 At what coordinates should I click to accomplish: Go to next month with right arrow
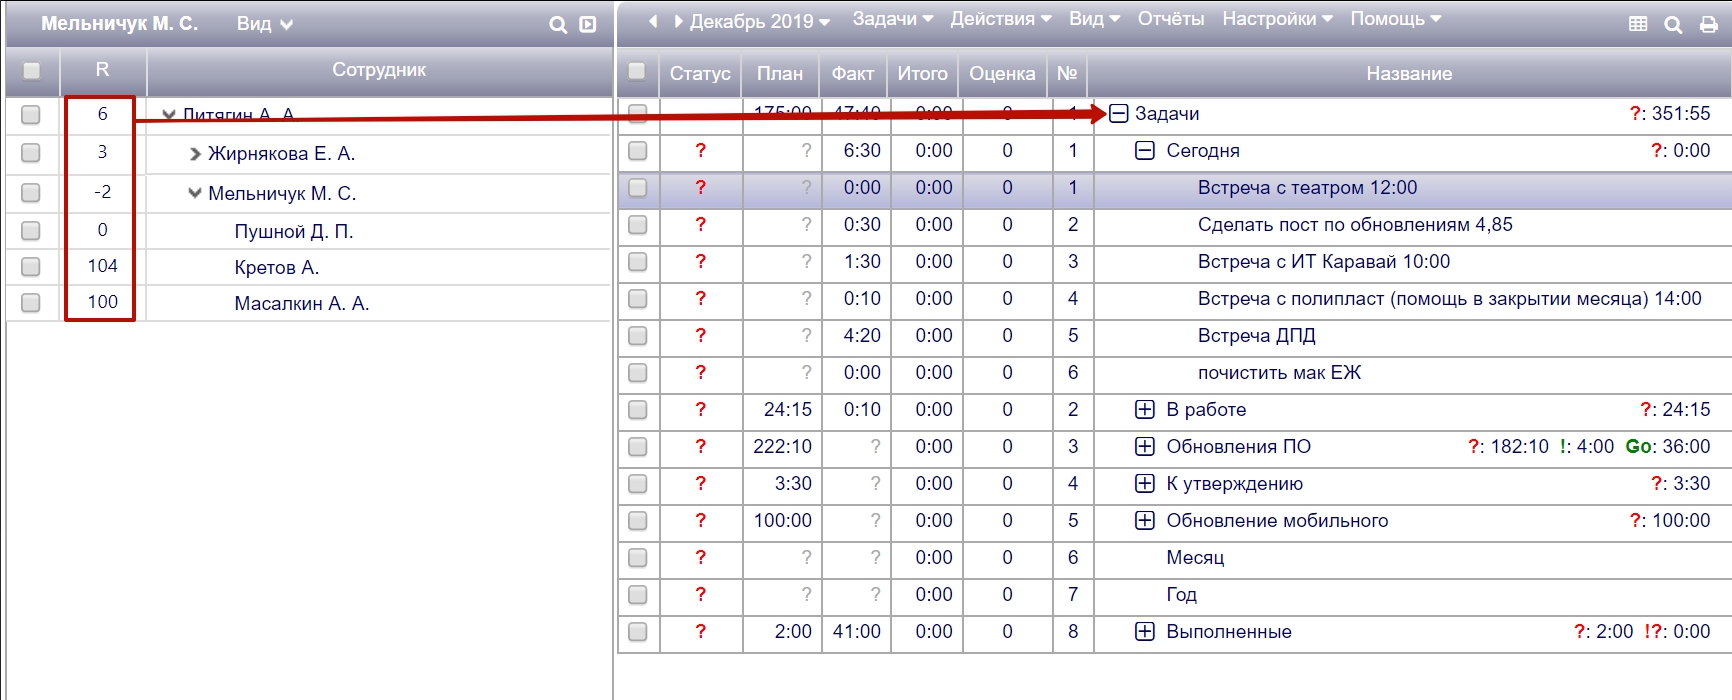tap(678, 21)
